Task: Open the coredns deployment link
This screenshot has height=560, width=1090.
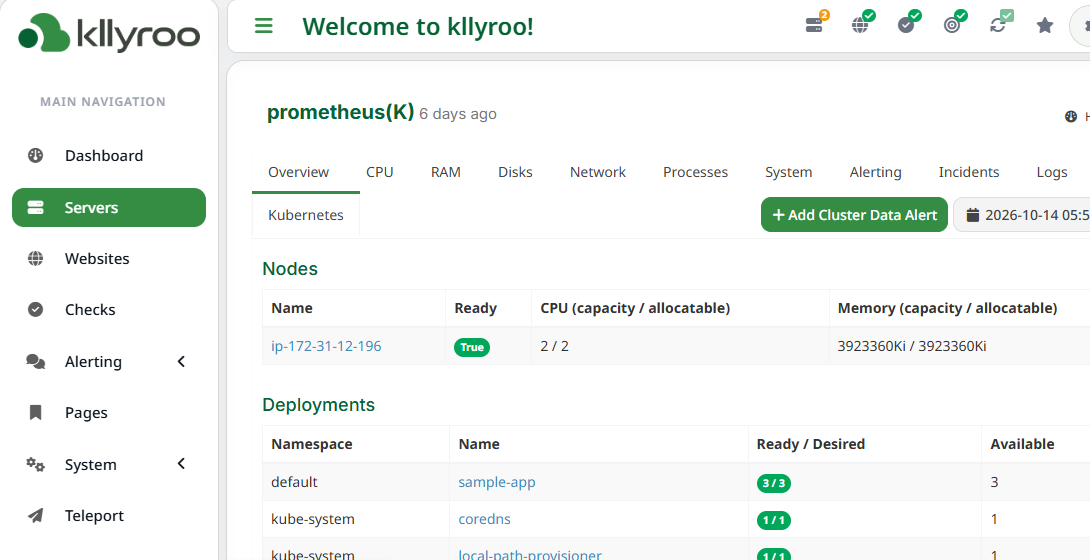Action: (x=485, y=519)
